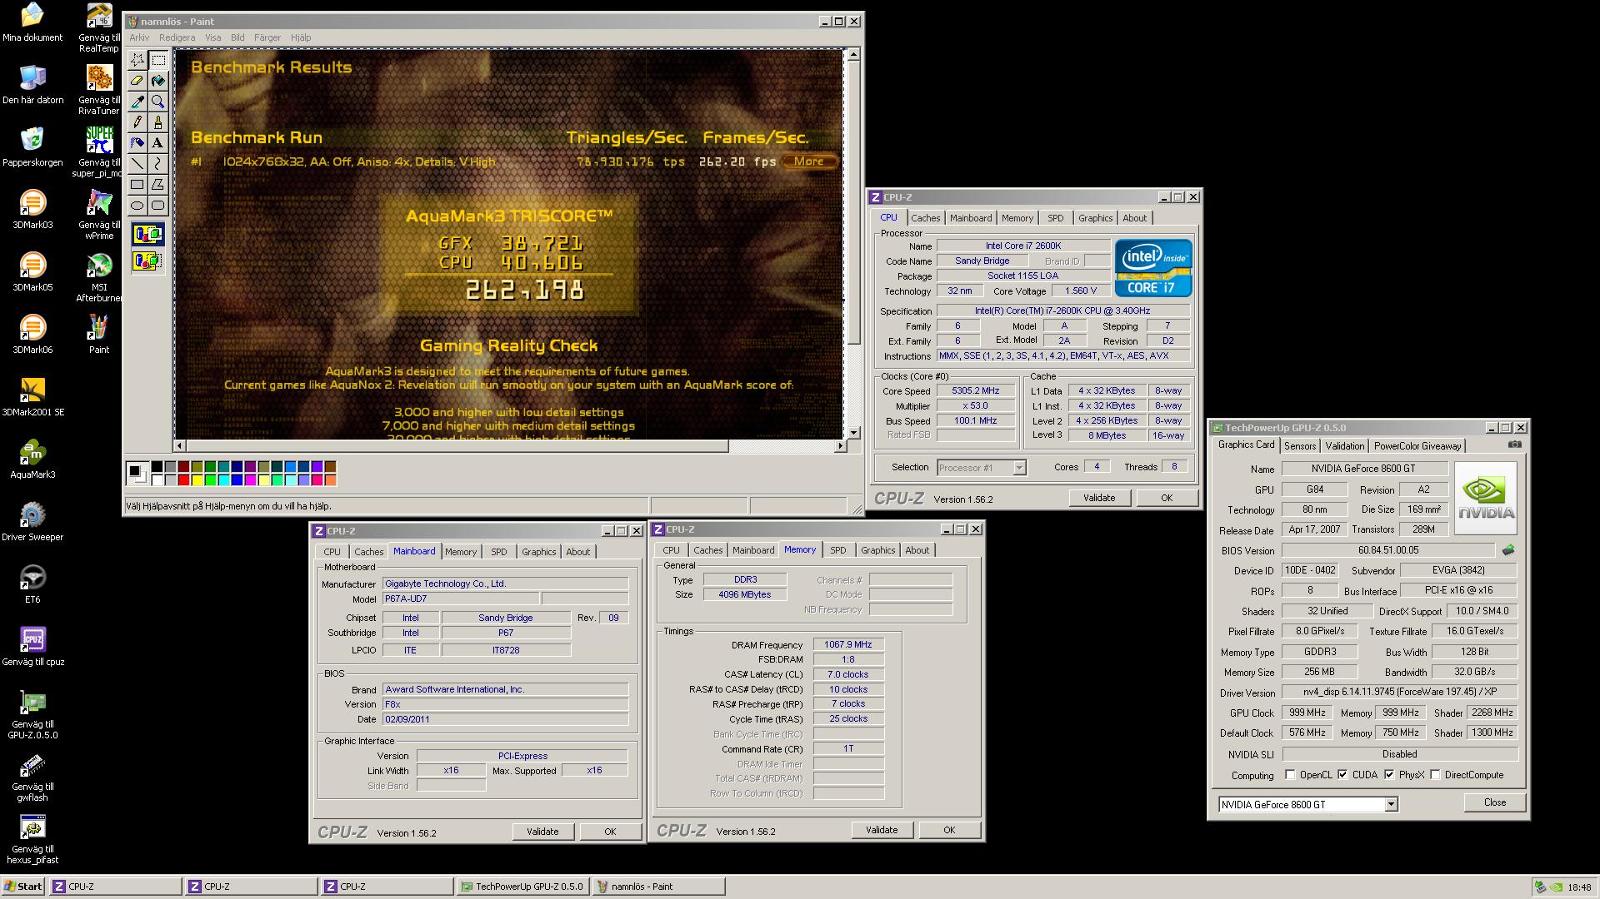Open the AquaMark3 desktop icon
Image resolution: width=1600 pixels, height=899 pixels.
(x=32, y=459)
